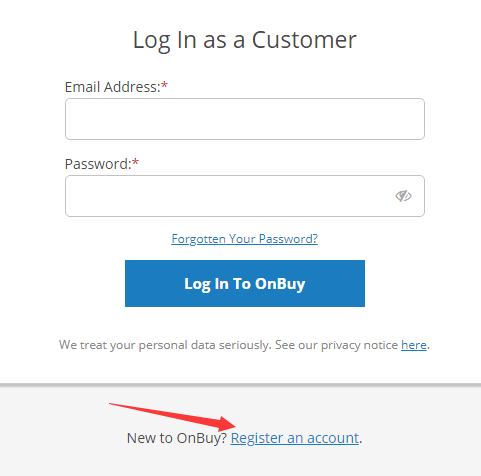Viewport: 481px width, 476px height.
Task: Click the Password label text
Action: pos(98,164)
